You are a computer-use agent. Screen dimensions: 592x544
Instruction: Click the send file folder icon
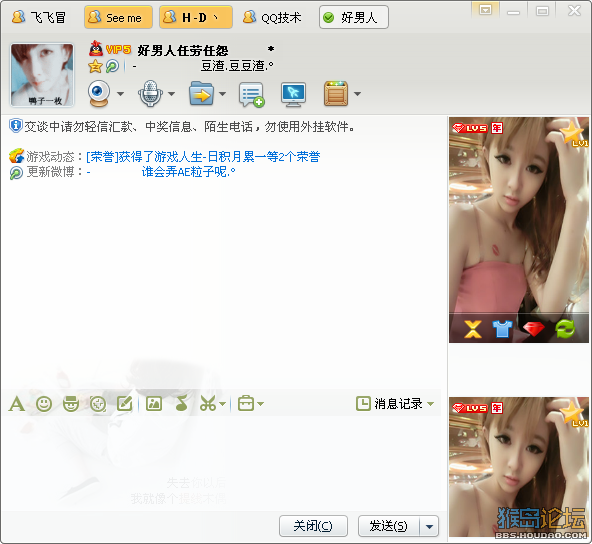(x=201, y=93)
